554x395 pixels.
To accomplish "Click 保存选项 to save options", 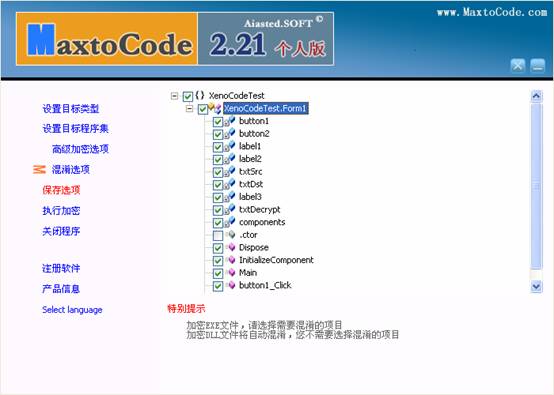I will 61,190.
